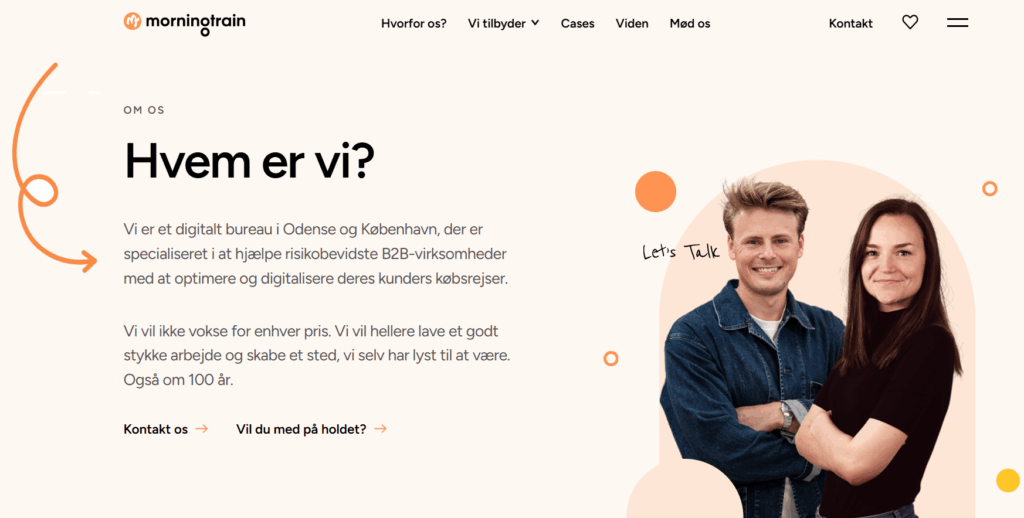Select Mød os in the navigation
The height and width of the screenshot is (518, 1024).
click(690, 24)
